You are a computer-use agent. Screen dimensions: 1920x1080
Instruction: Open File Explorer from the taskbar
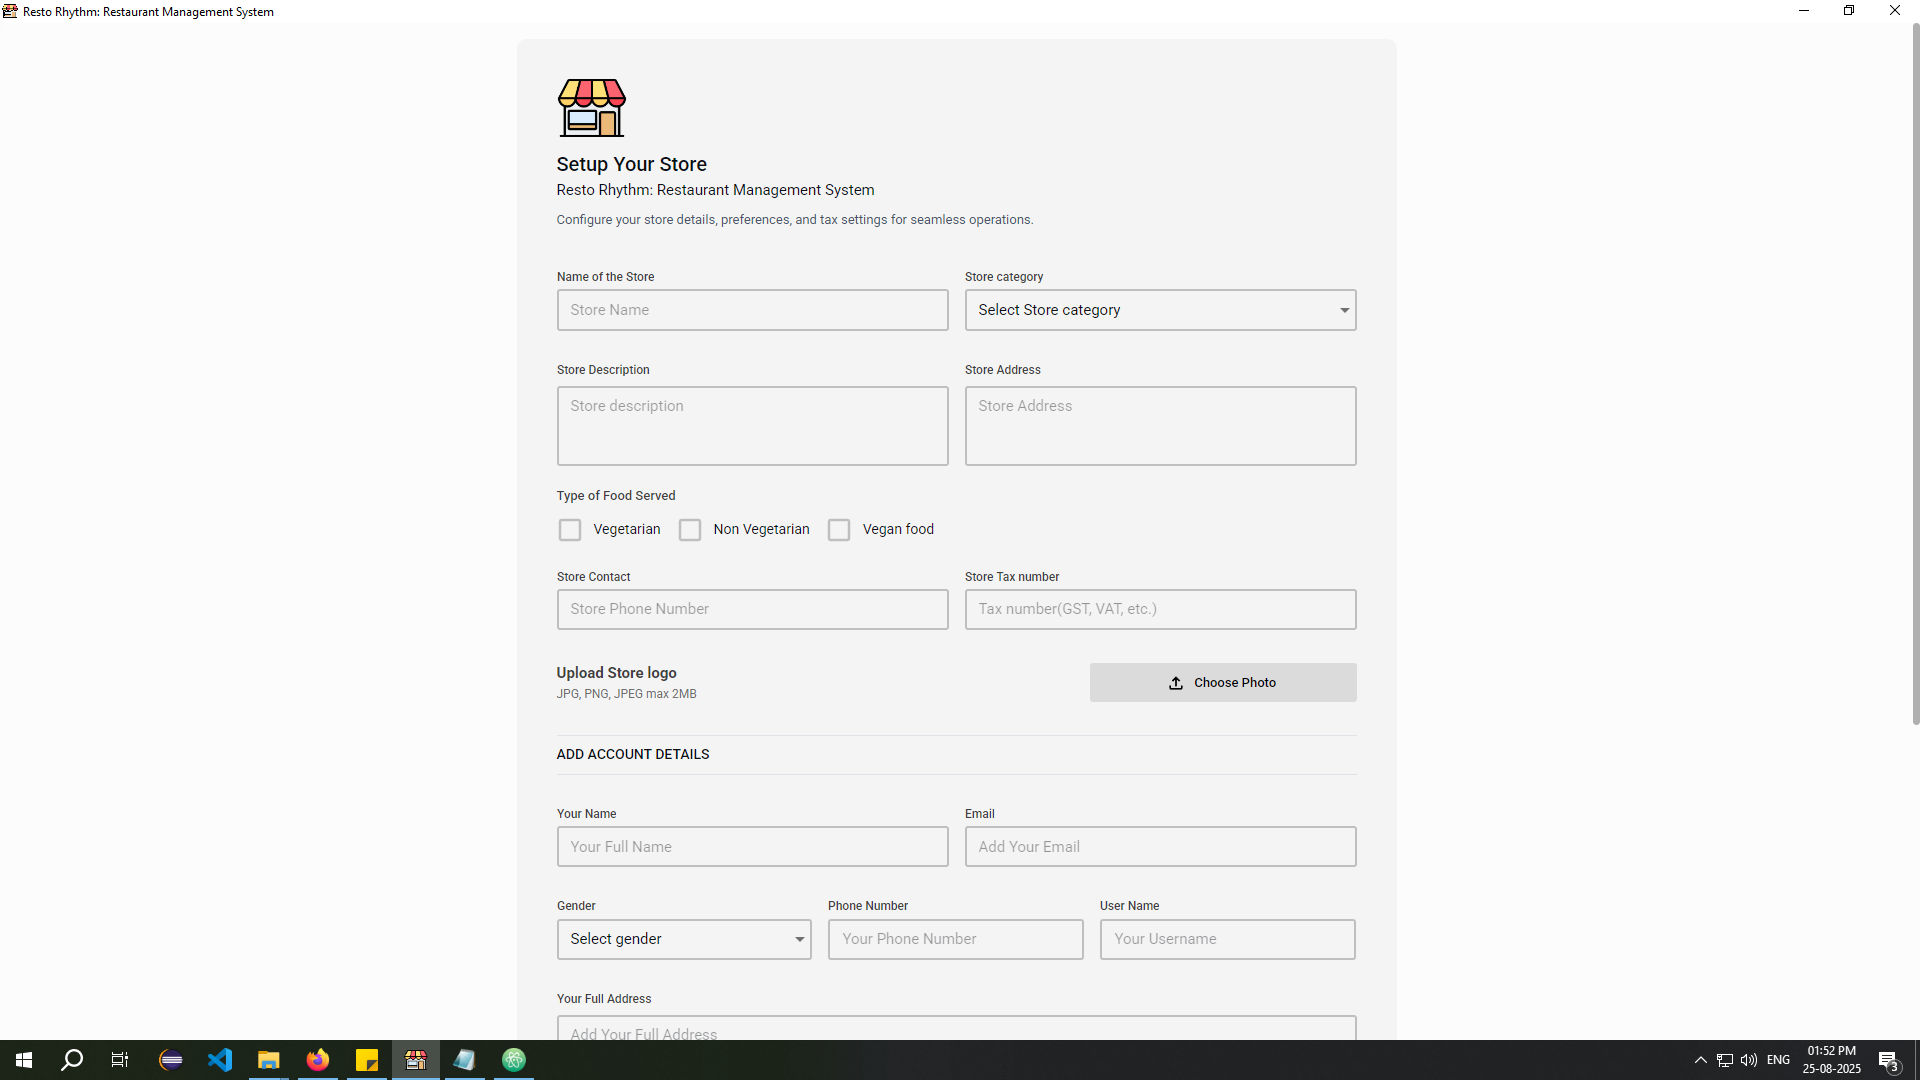pyautogui.click(x=268, y=1060)
